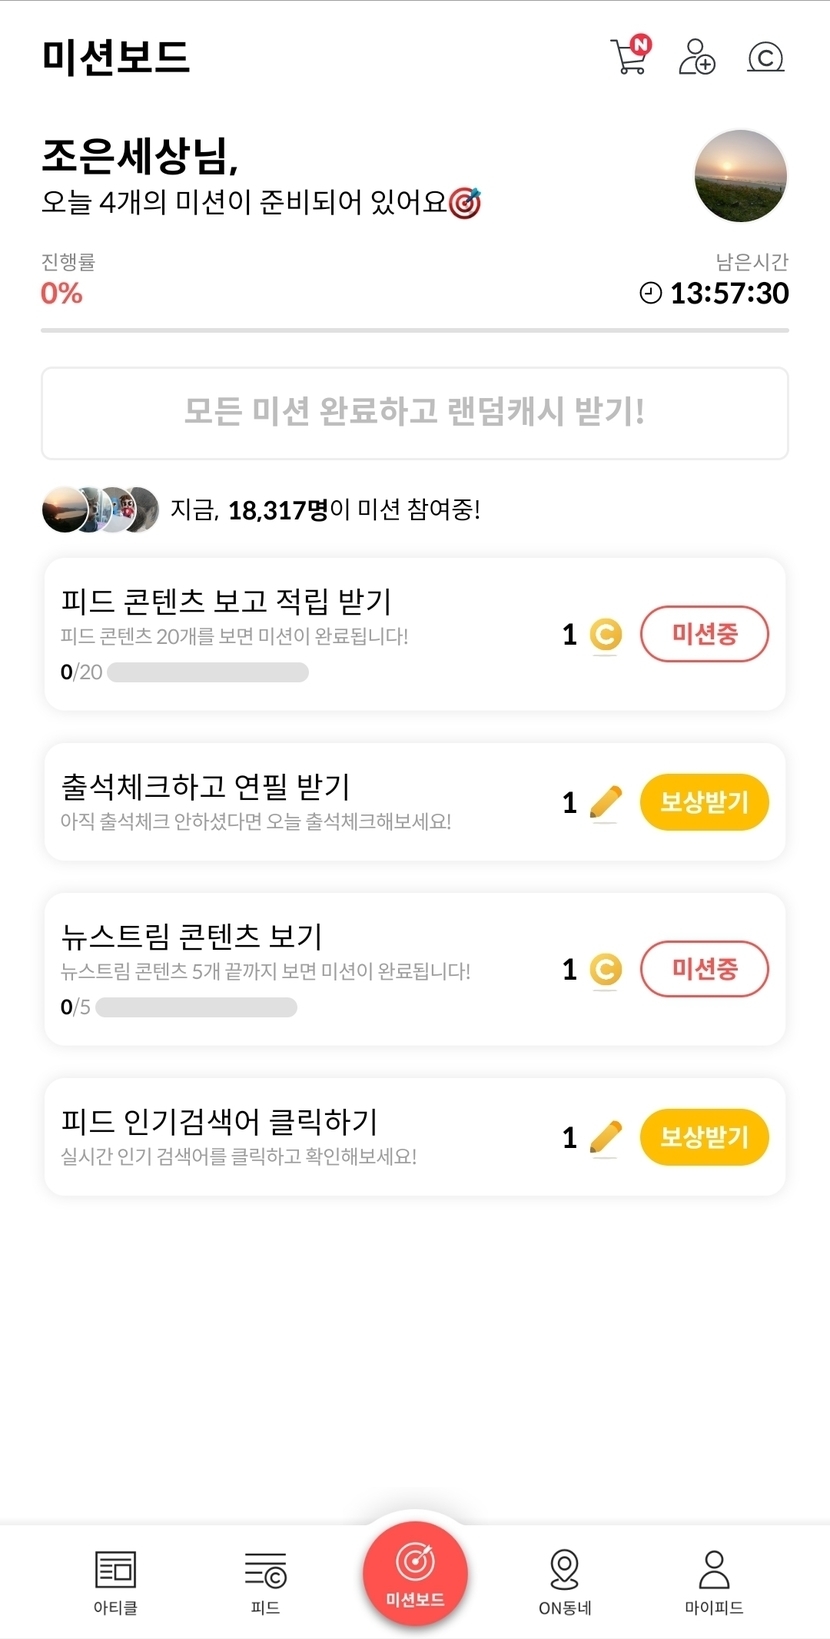Open the cash coin icon in header
Image resolution: width=830 pixels, height=1639 pixels.
(x=765, y=57)
